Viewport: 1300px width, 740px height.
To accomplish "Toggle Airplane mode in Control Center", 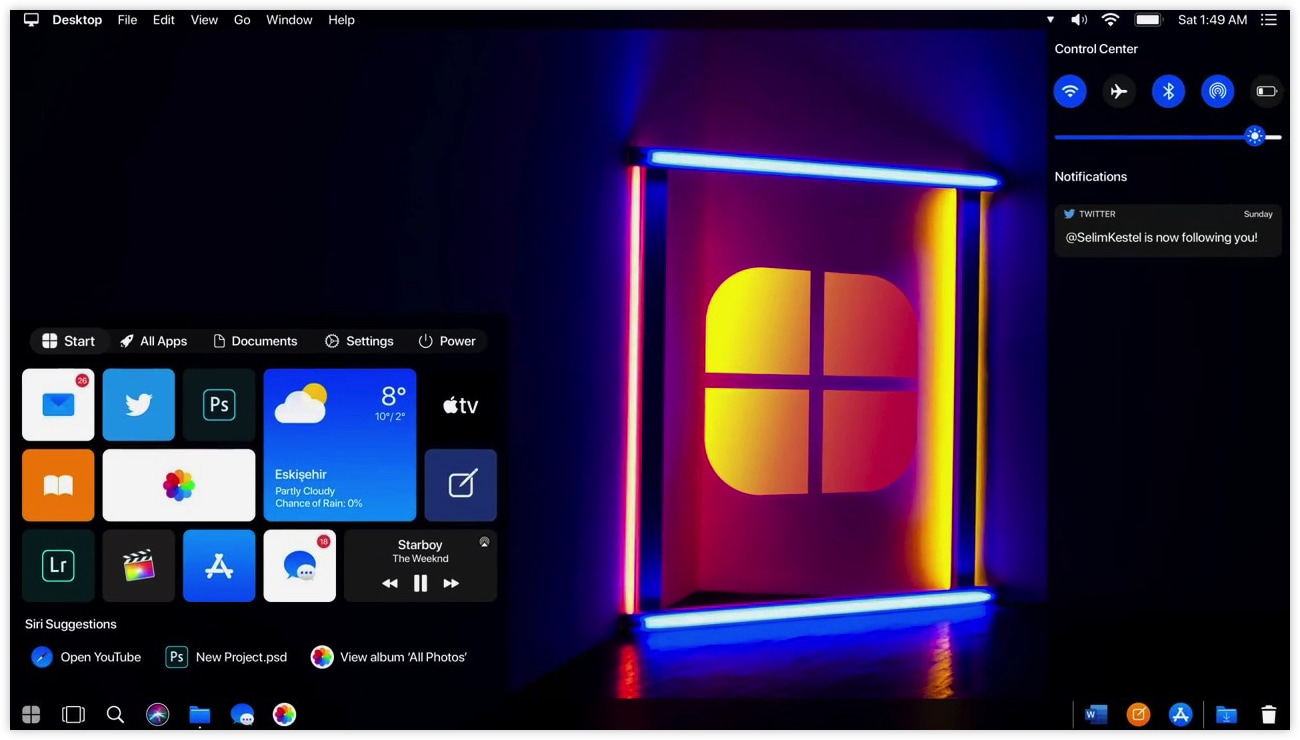I will [1119, 91].
